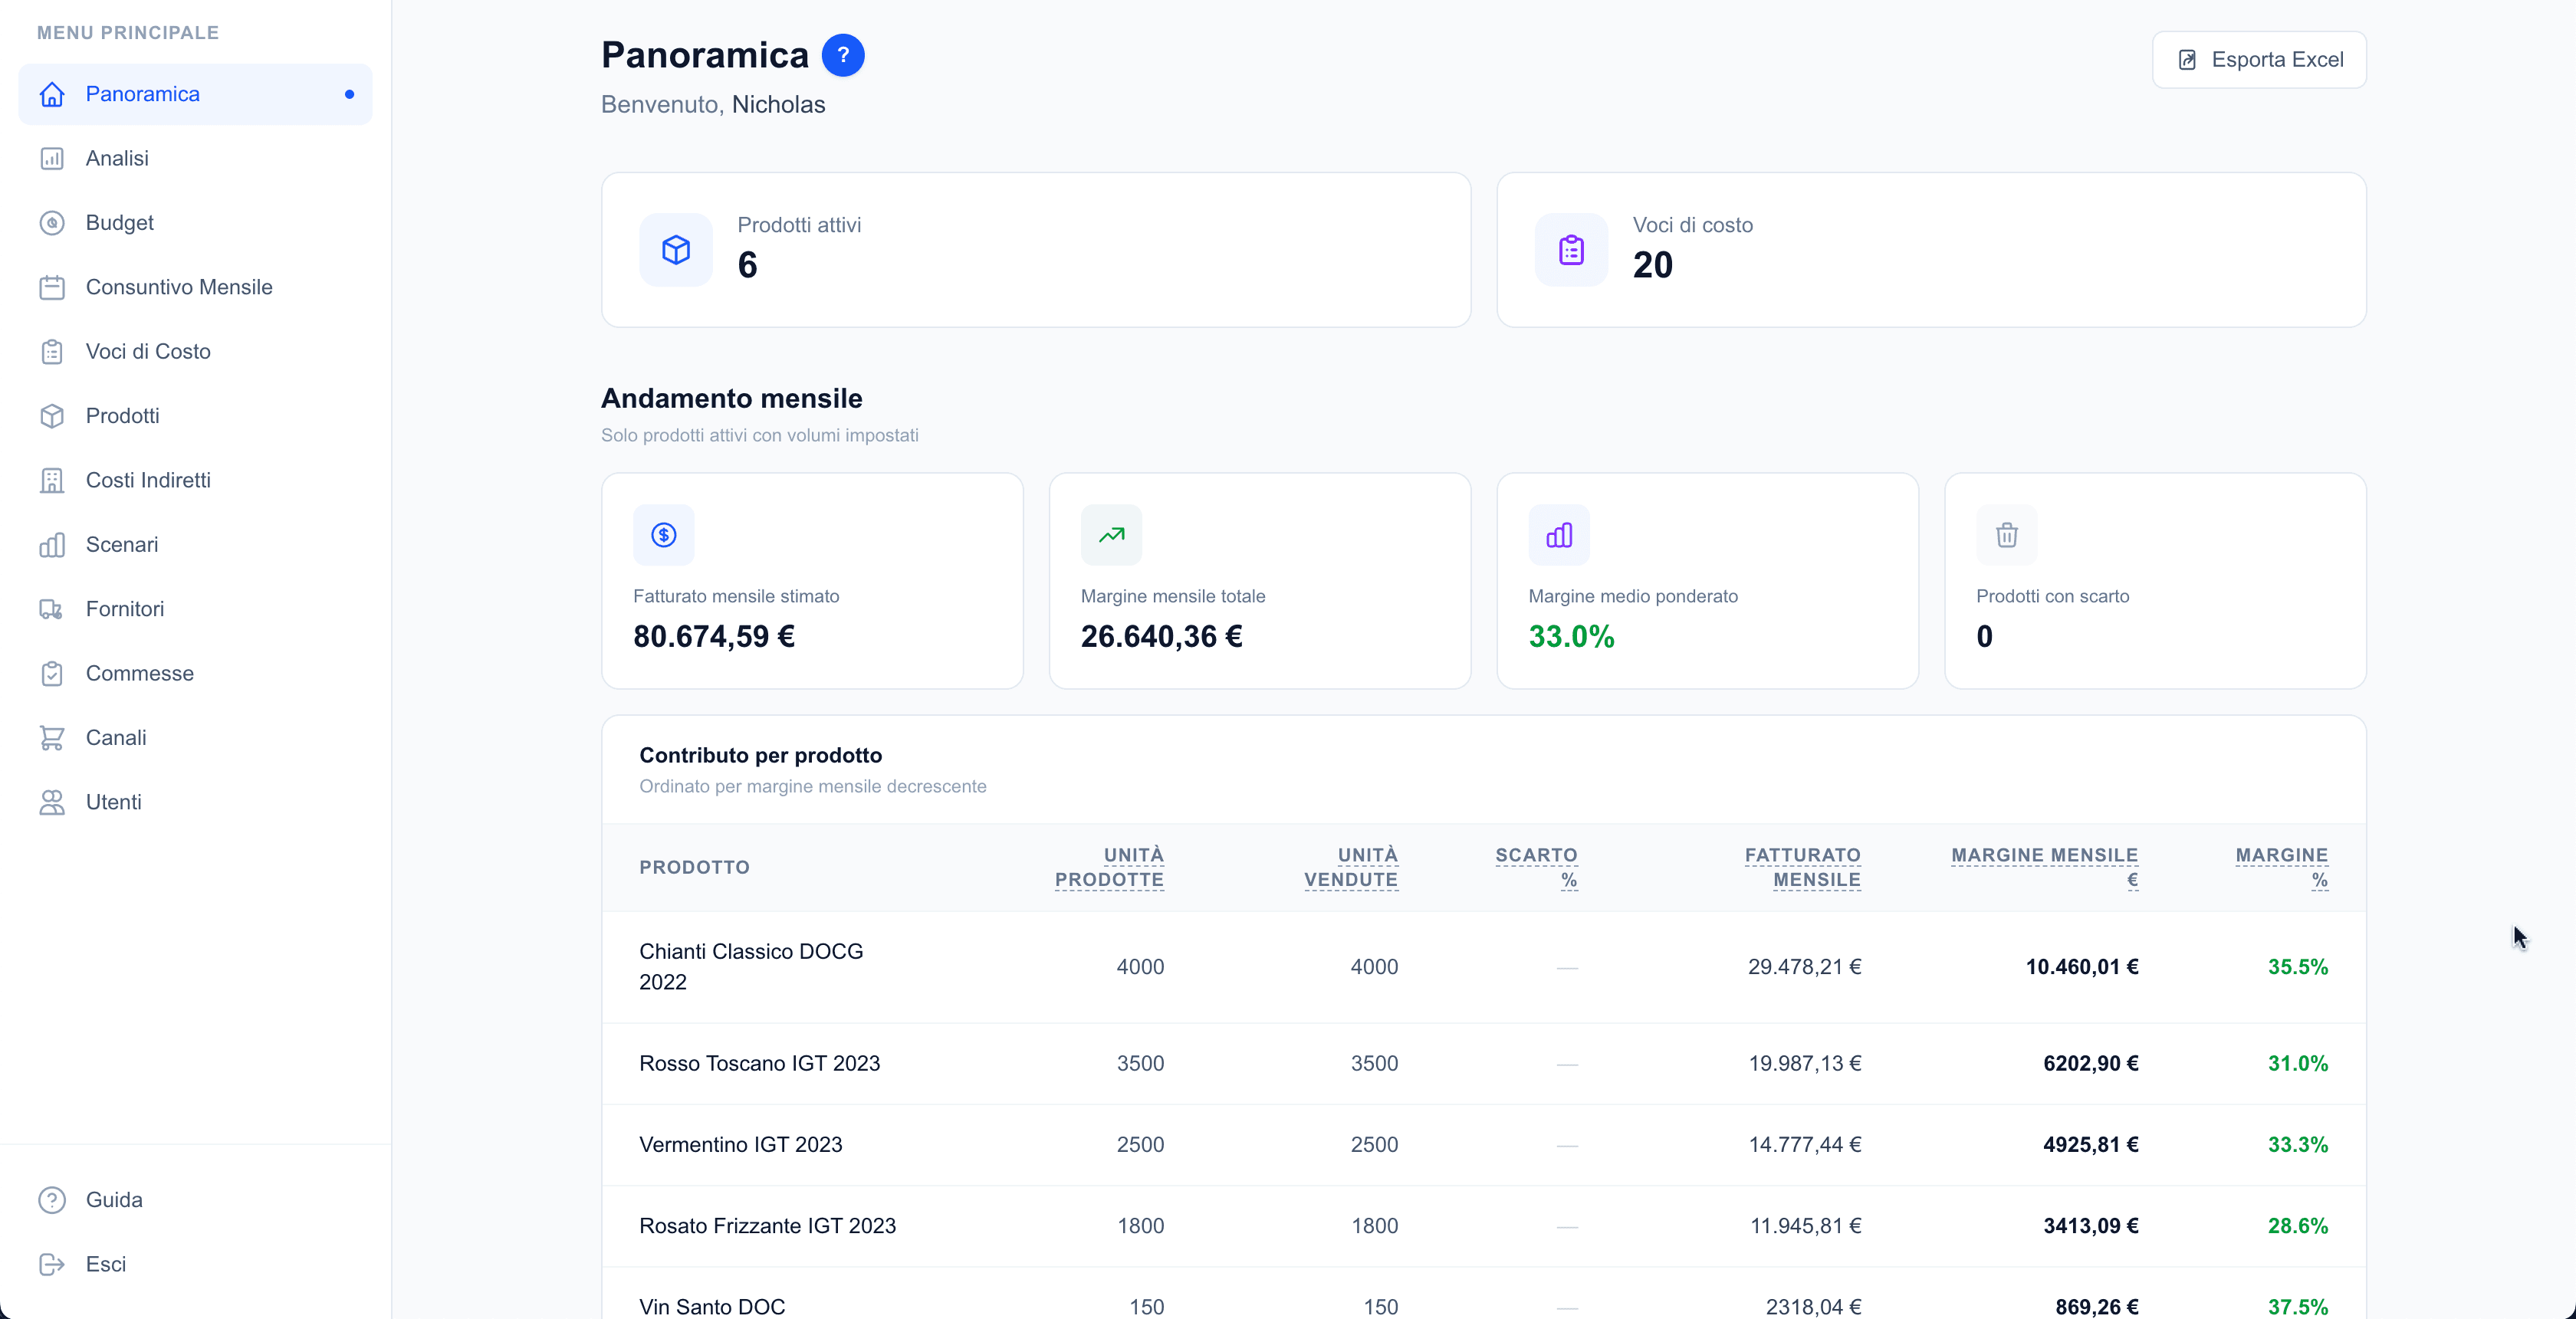Screen dimensions: 2576x1319
Task: Click the Canali shopping cart icon
Action: pos(52,738)
